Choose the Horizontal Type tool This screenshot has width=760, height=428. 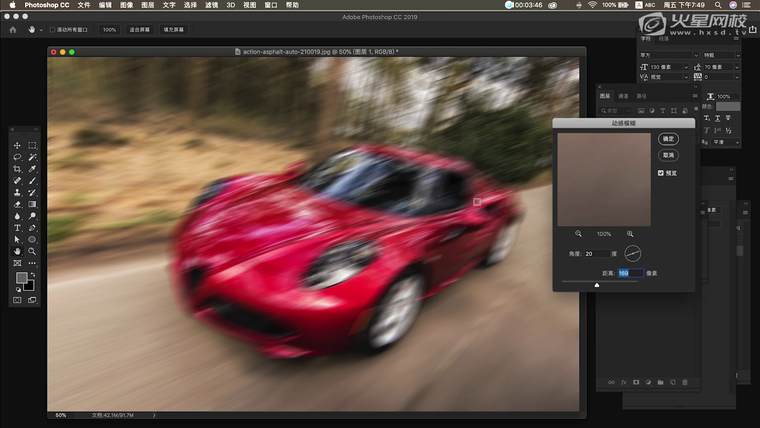pos(17,228)
